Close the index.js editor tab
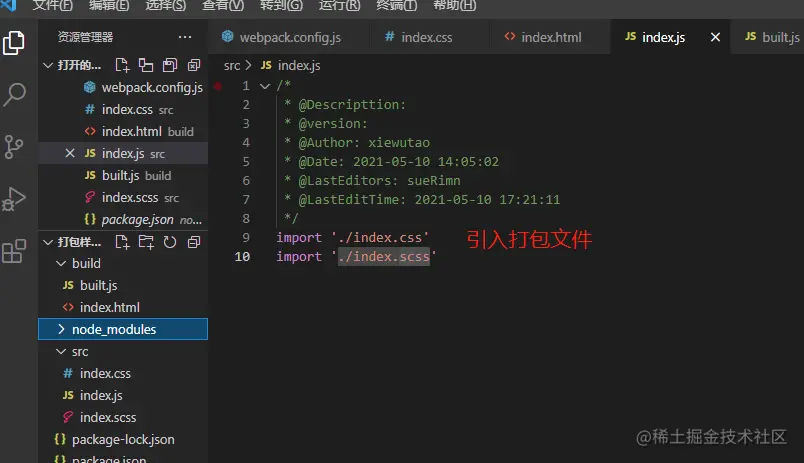Viewport: 804px width, 463px height. pyautogui.click(x=715, y=37)
